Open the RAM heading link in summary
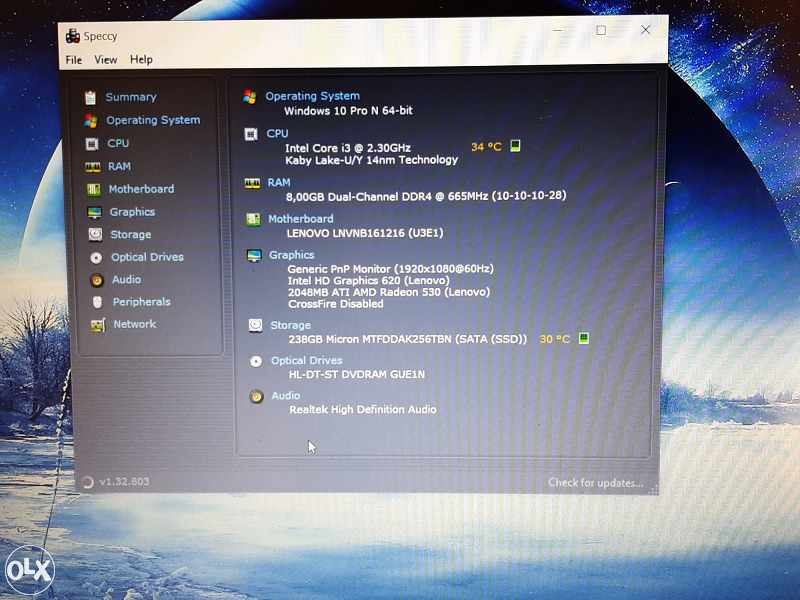This screenshot has width=800, height=600. pos(279,183)
